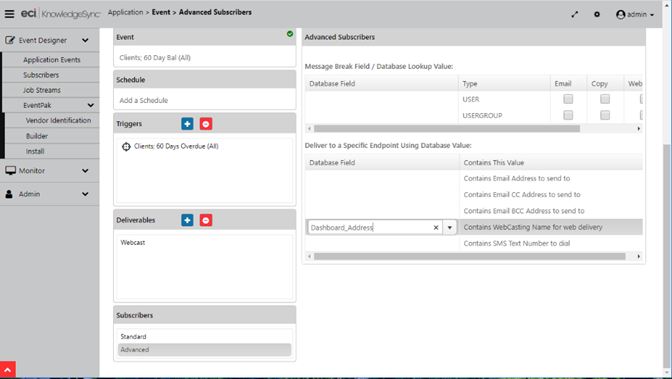Open the hamburger navigation menu
The width and height of the screenshot is (672, 379).
(x=9, y=14)
